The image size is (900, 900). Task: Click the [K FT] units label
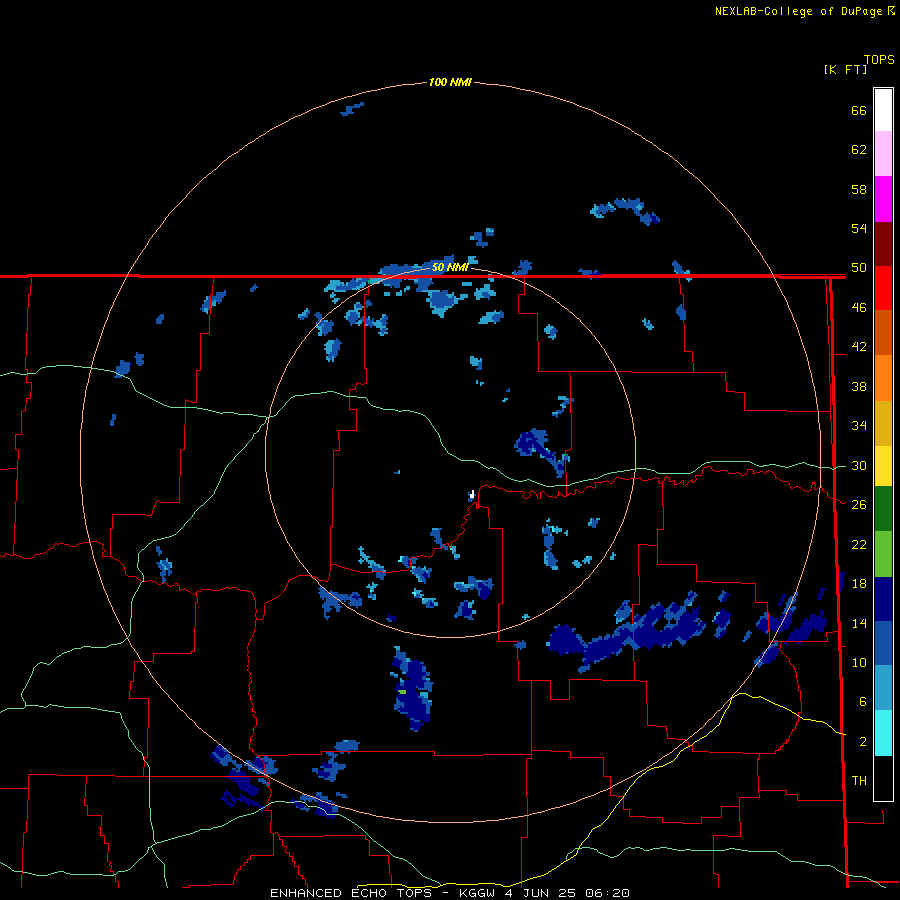(x=845, y=69)
